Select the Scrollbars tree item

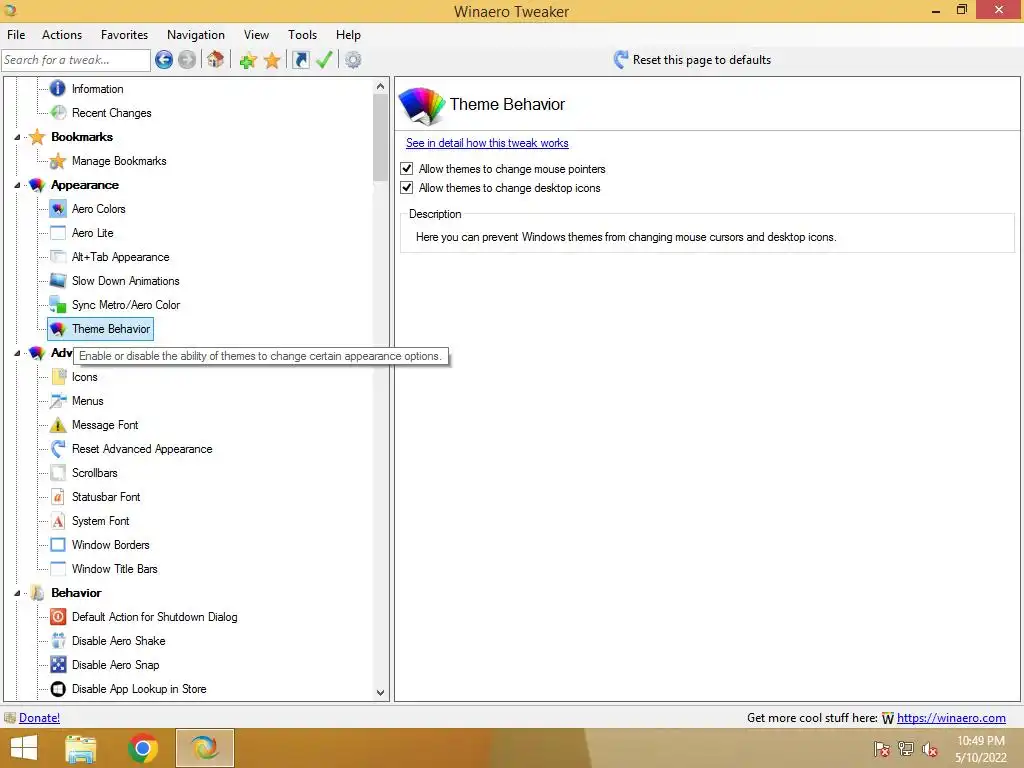point(95,473)
